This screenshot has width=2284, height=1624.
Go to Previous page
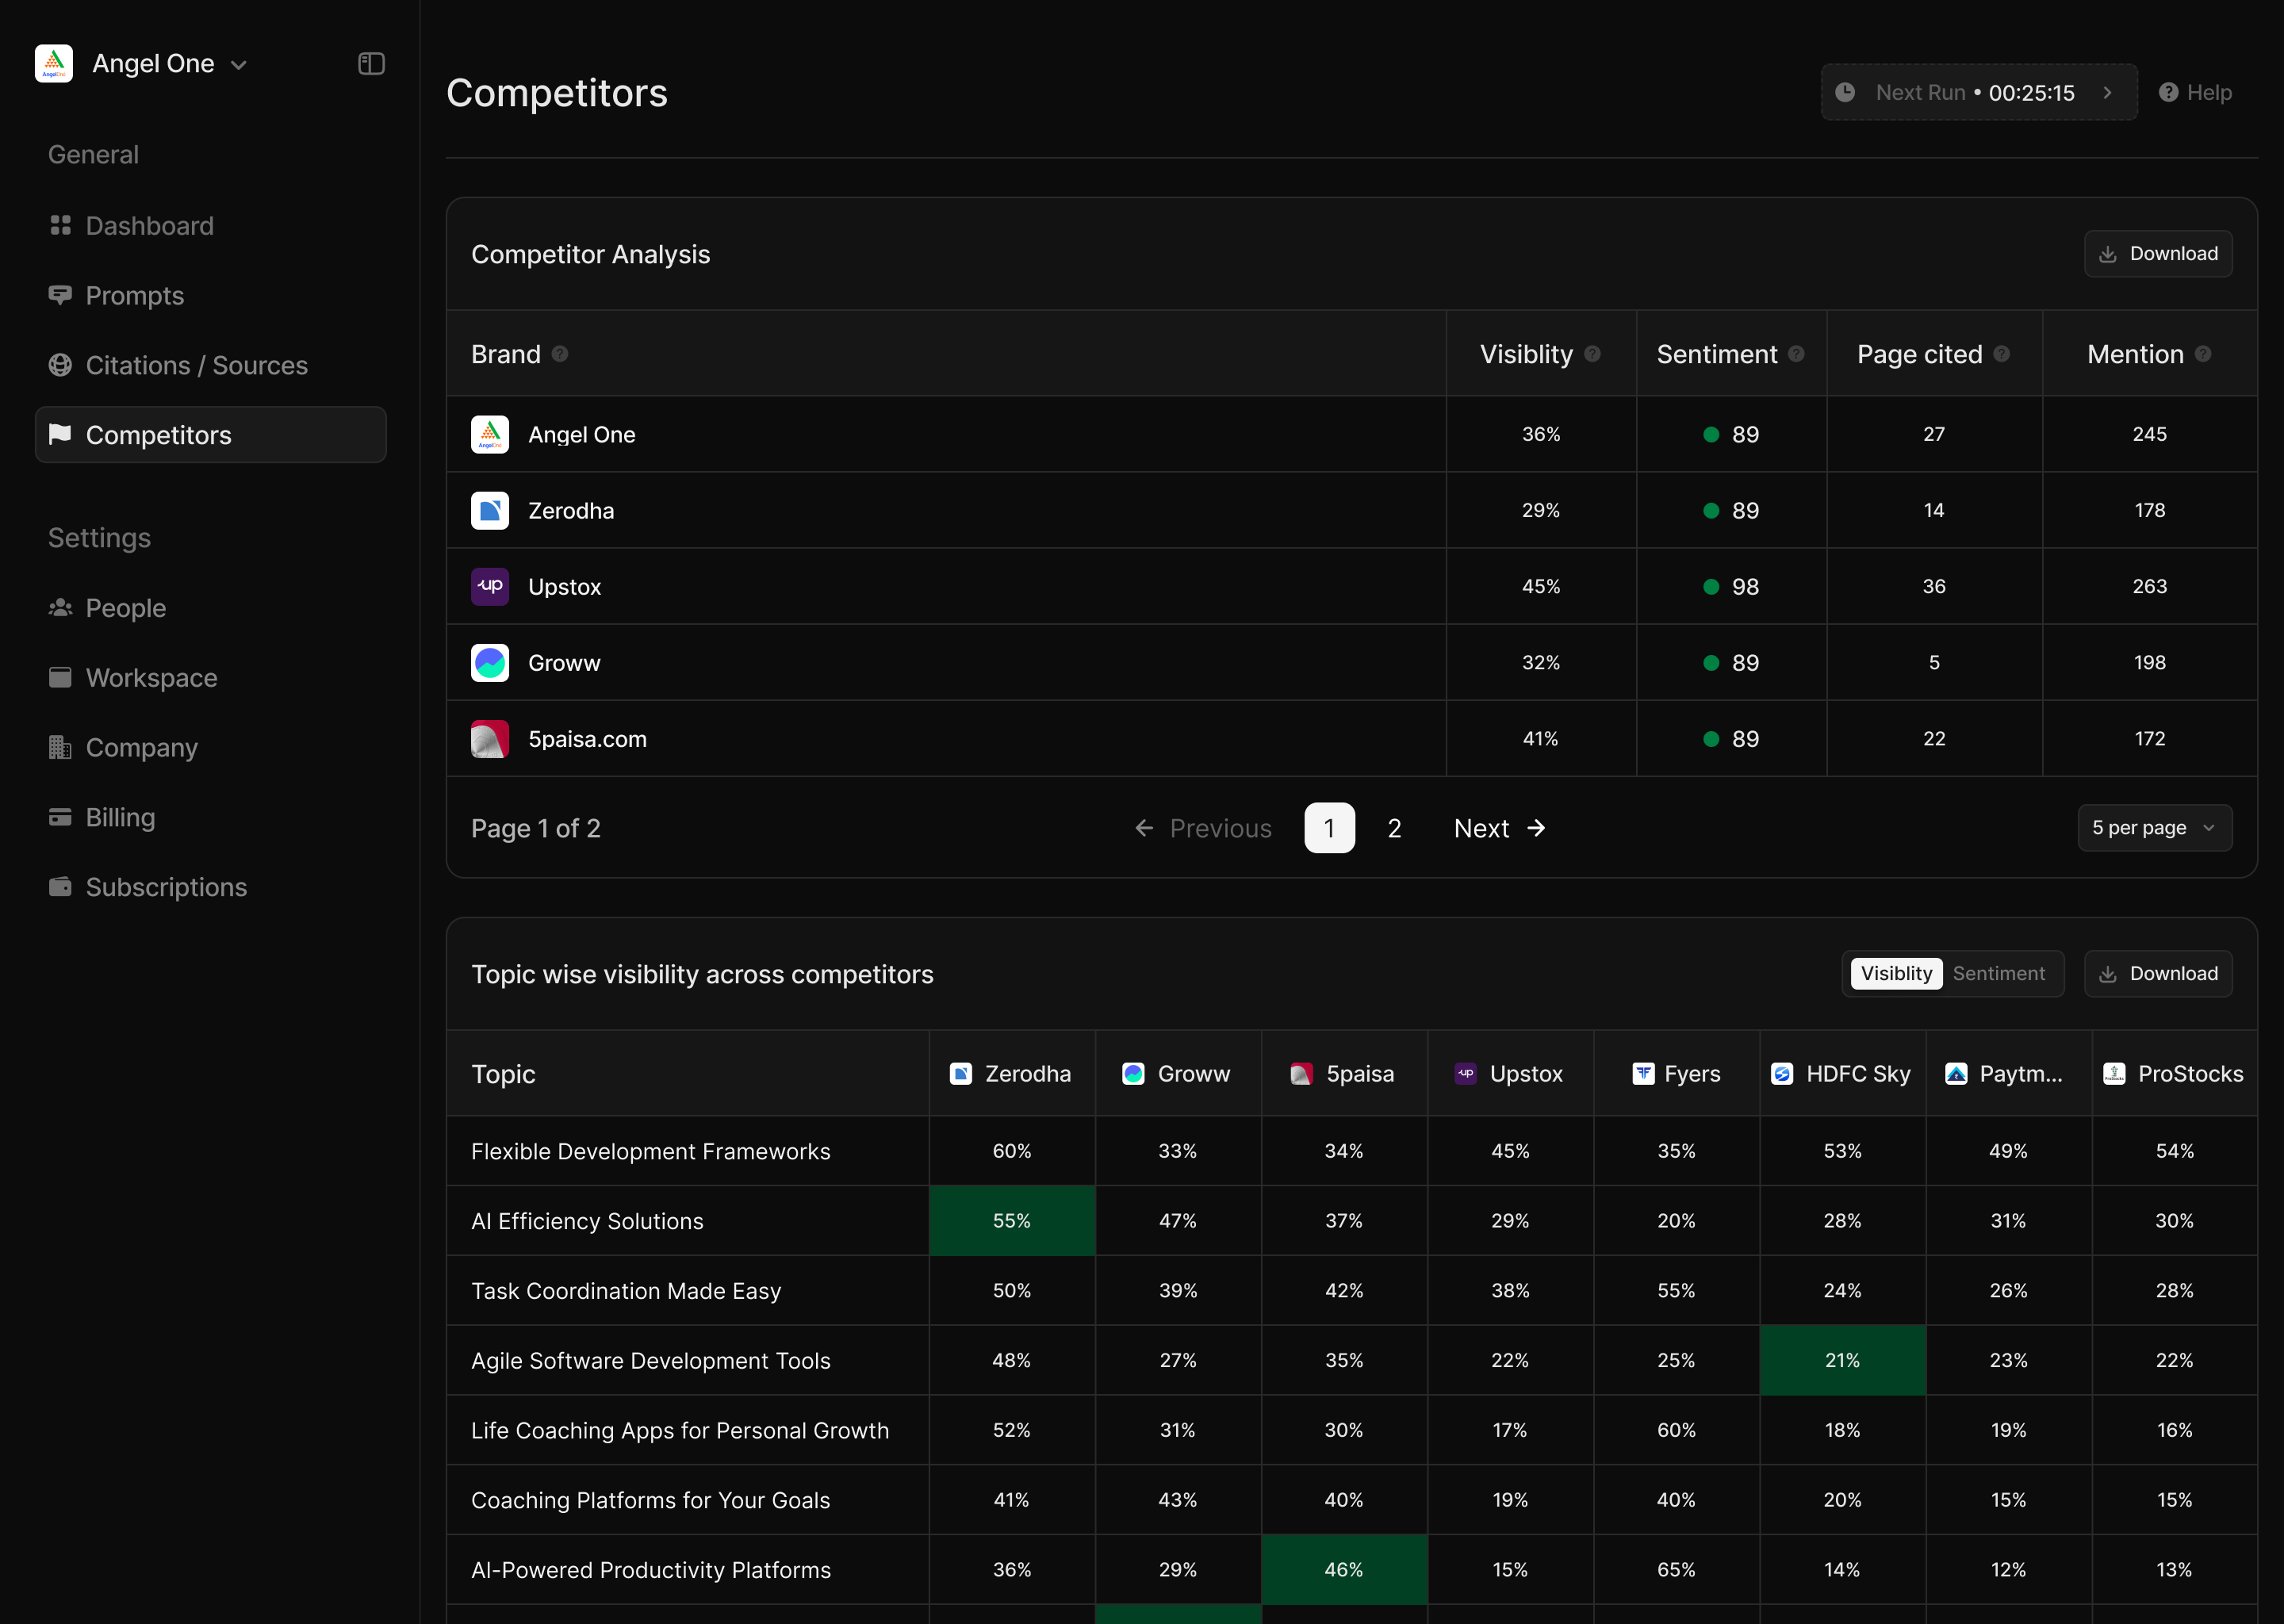pyautogui.click(x=1203, y=828)
